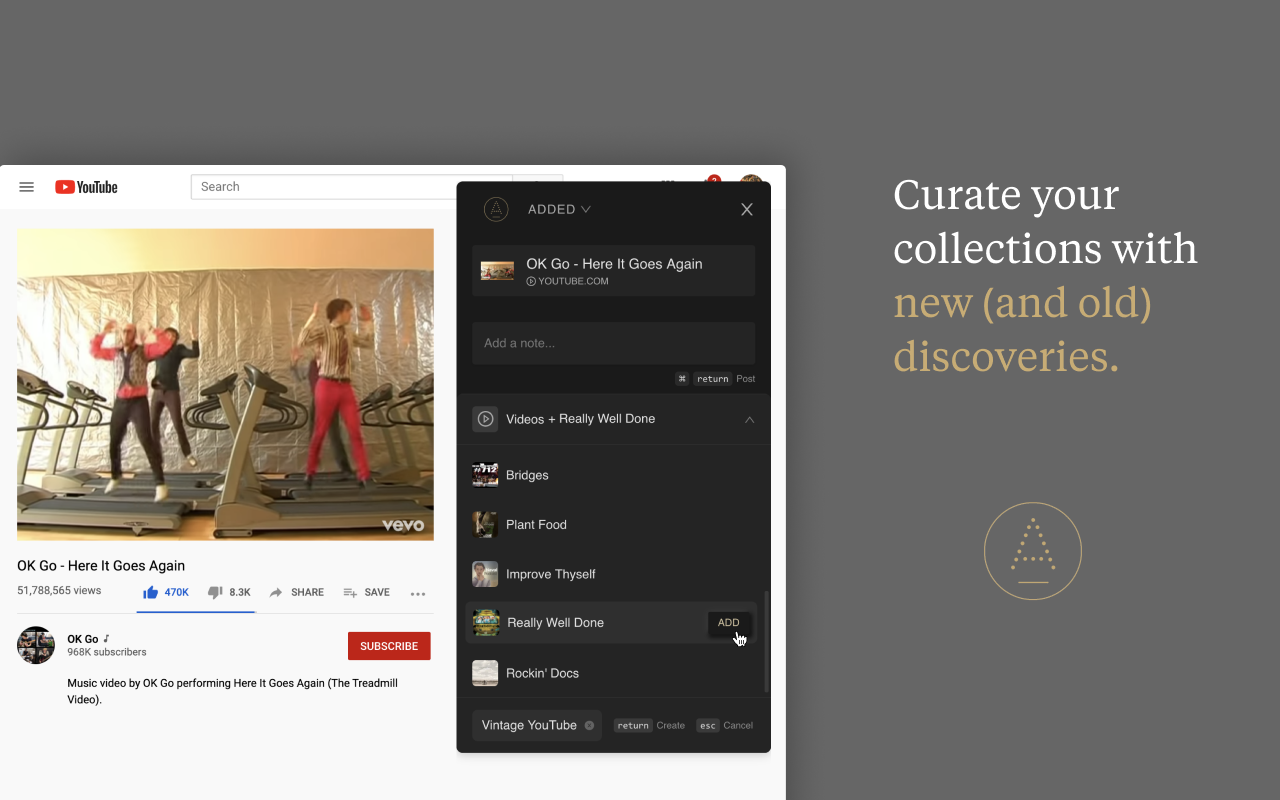
Task: Click SAVE to add video to a playlist
Action: (367, 592)
